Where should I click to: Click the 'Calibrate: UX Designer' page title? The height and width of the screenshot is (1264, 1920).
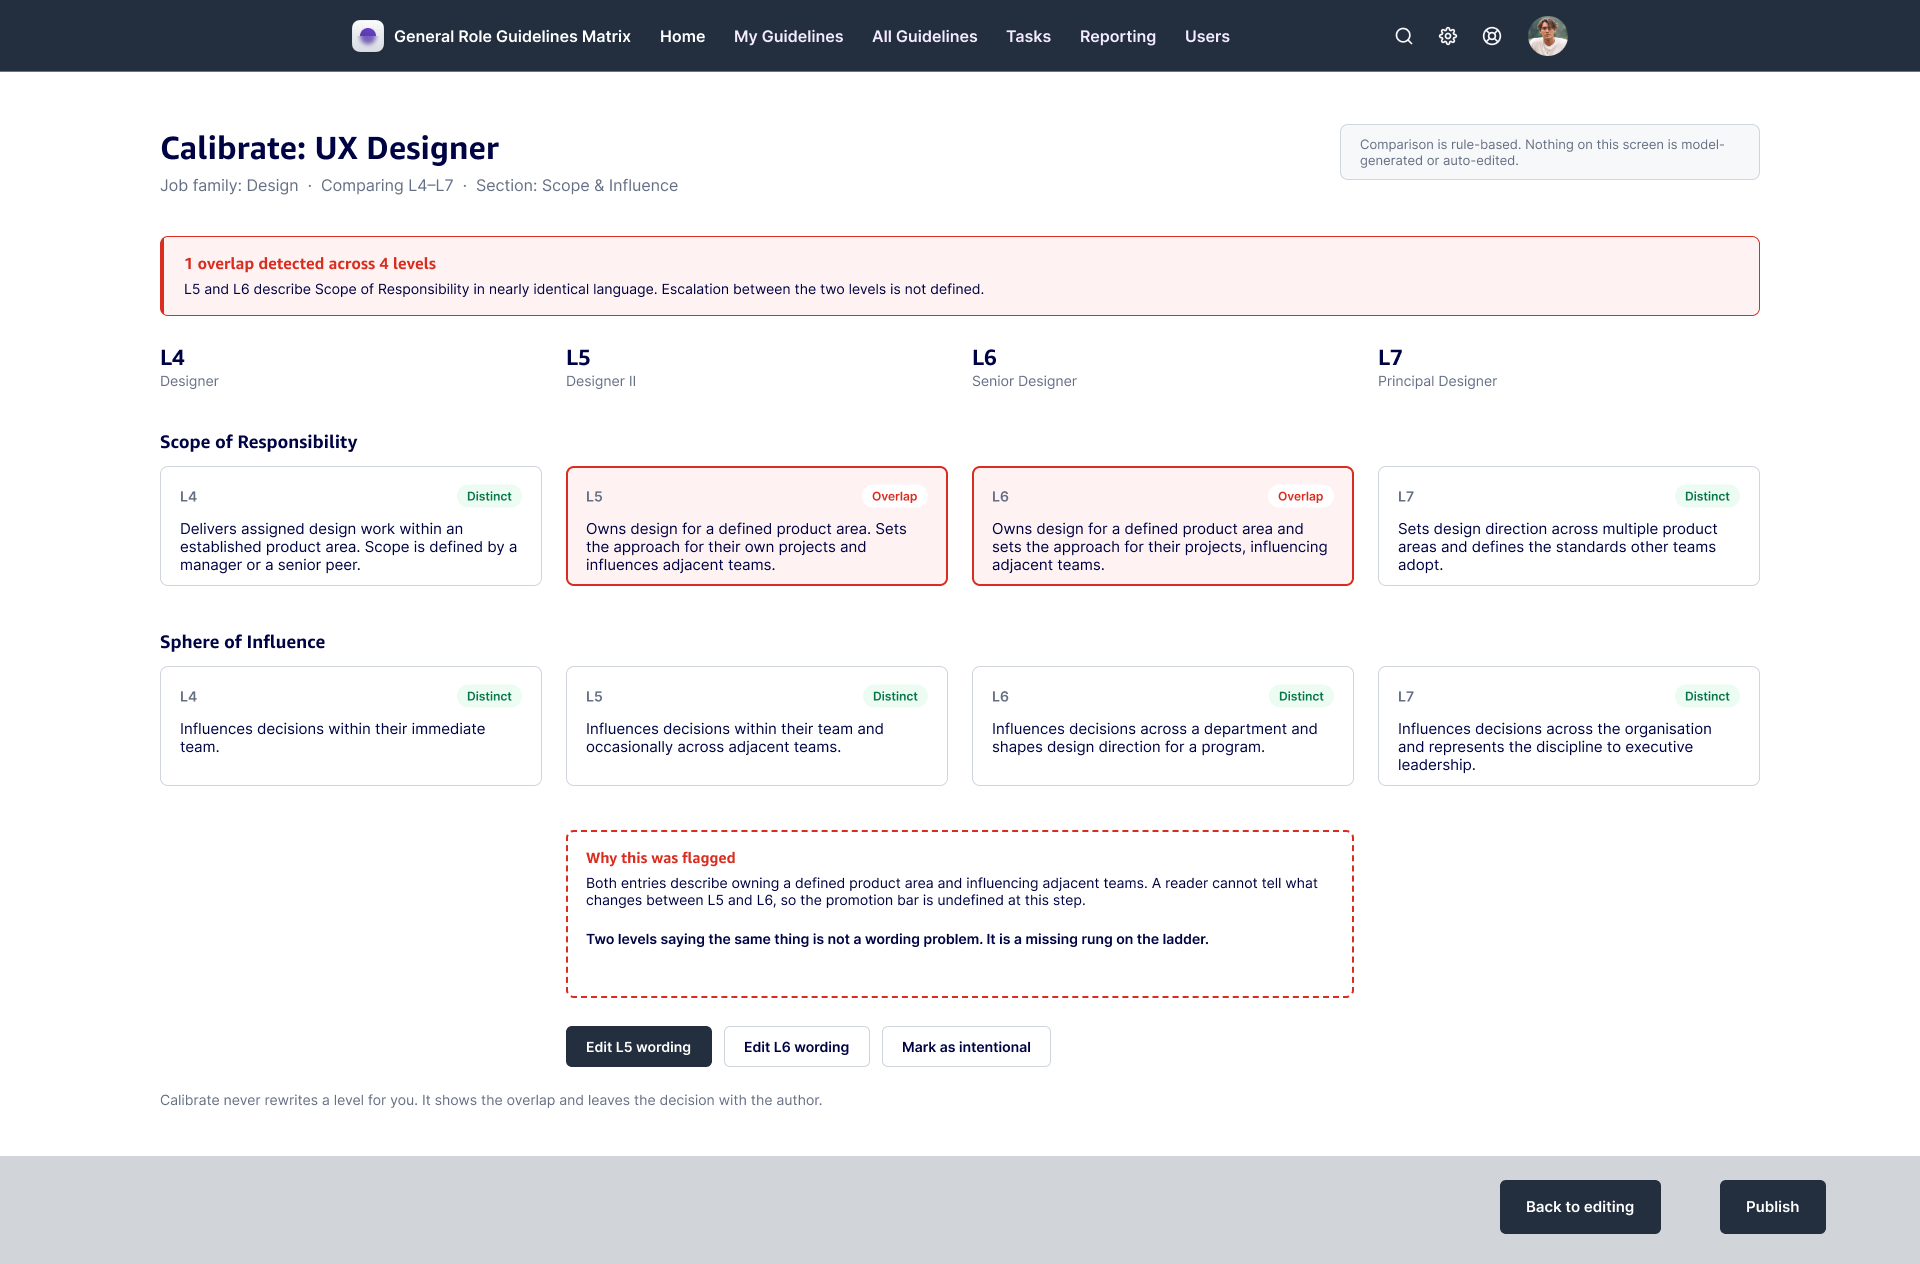click(x=329, y=148)
